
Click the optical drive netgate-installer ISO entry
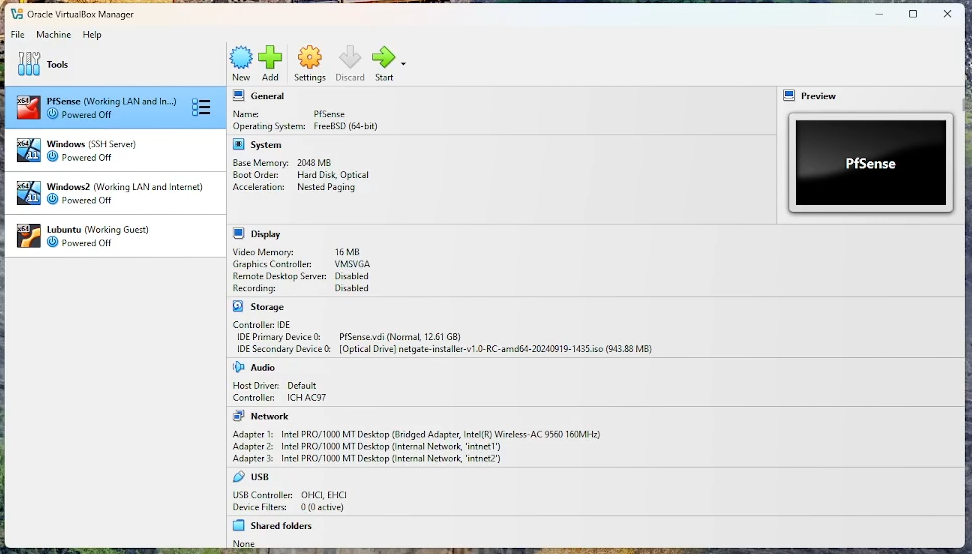(x=495, y=349)
